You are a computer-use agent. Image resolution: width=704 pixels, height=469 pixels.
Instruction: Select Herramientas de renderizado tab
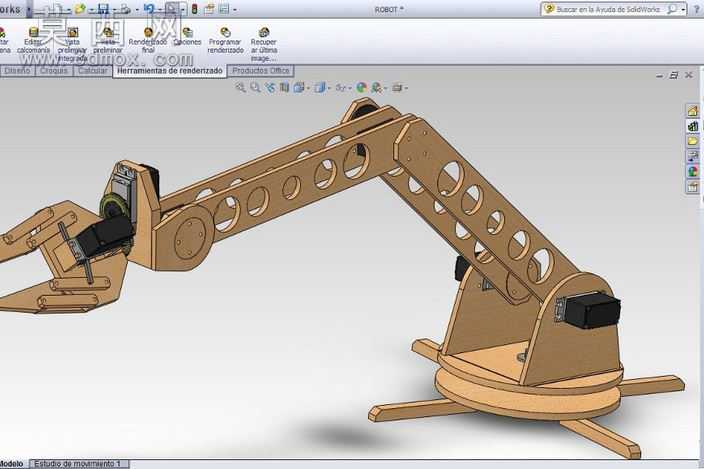[170, 71]
